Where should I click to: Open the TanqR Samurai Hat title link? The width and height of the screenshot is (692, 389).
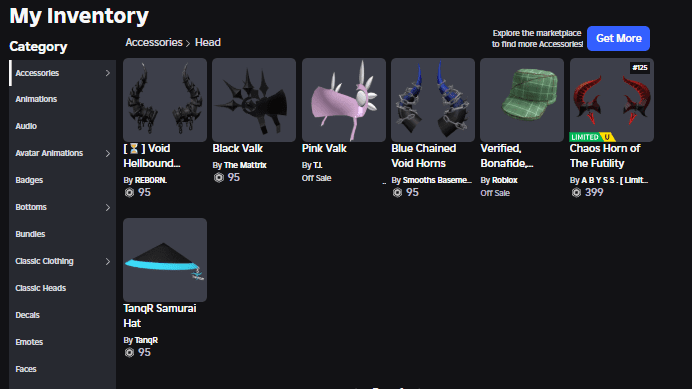pyautogui.click(x=160, y=316)
